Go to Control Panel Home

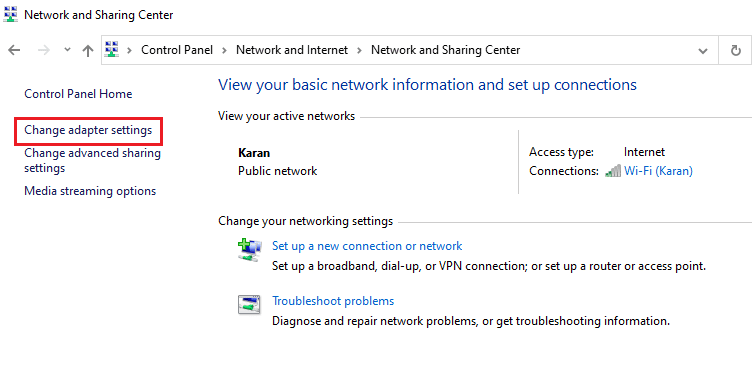point(78,94)
